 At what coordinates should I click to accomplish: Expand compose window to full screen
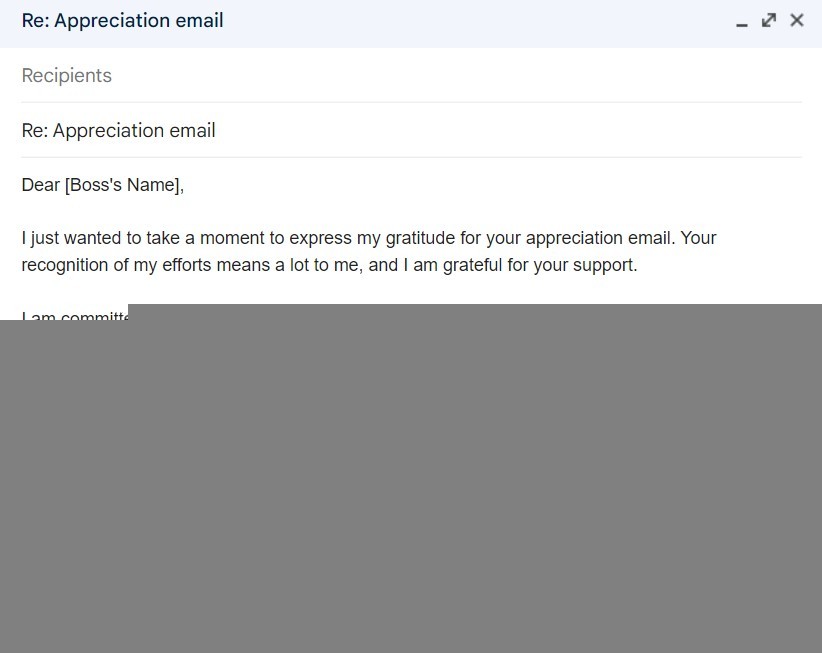[x=769, y=20]
